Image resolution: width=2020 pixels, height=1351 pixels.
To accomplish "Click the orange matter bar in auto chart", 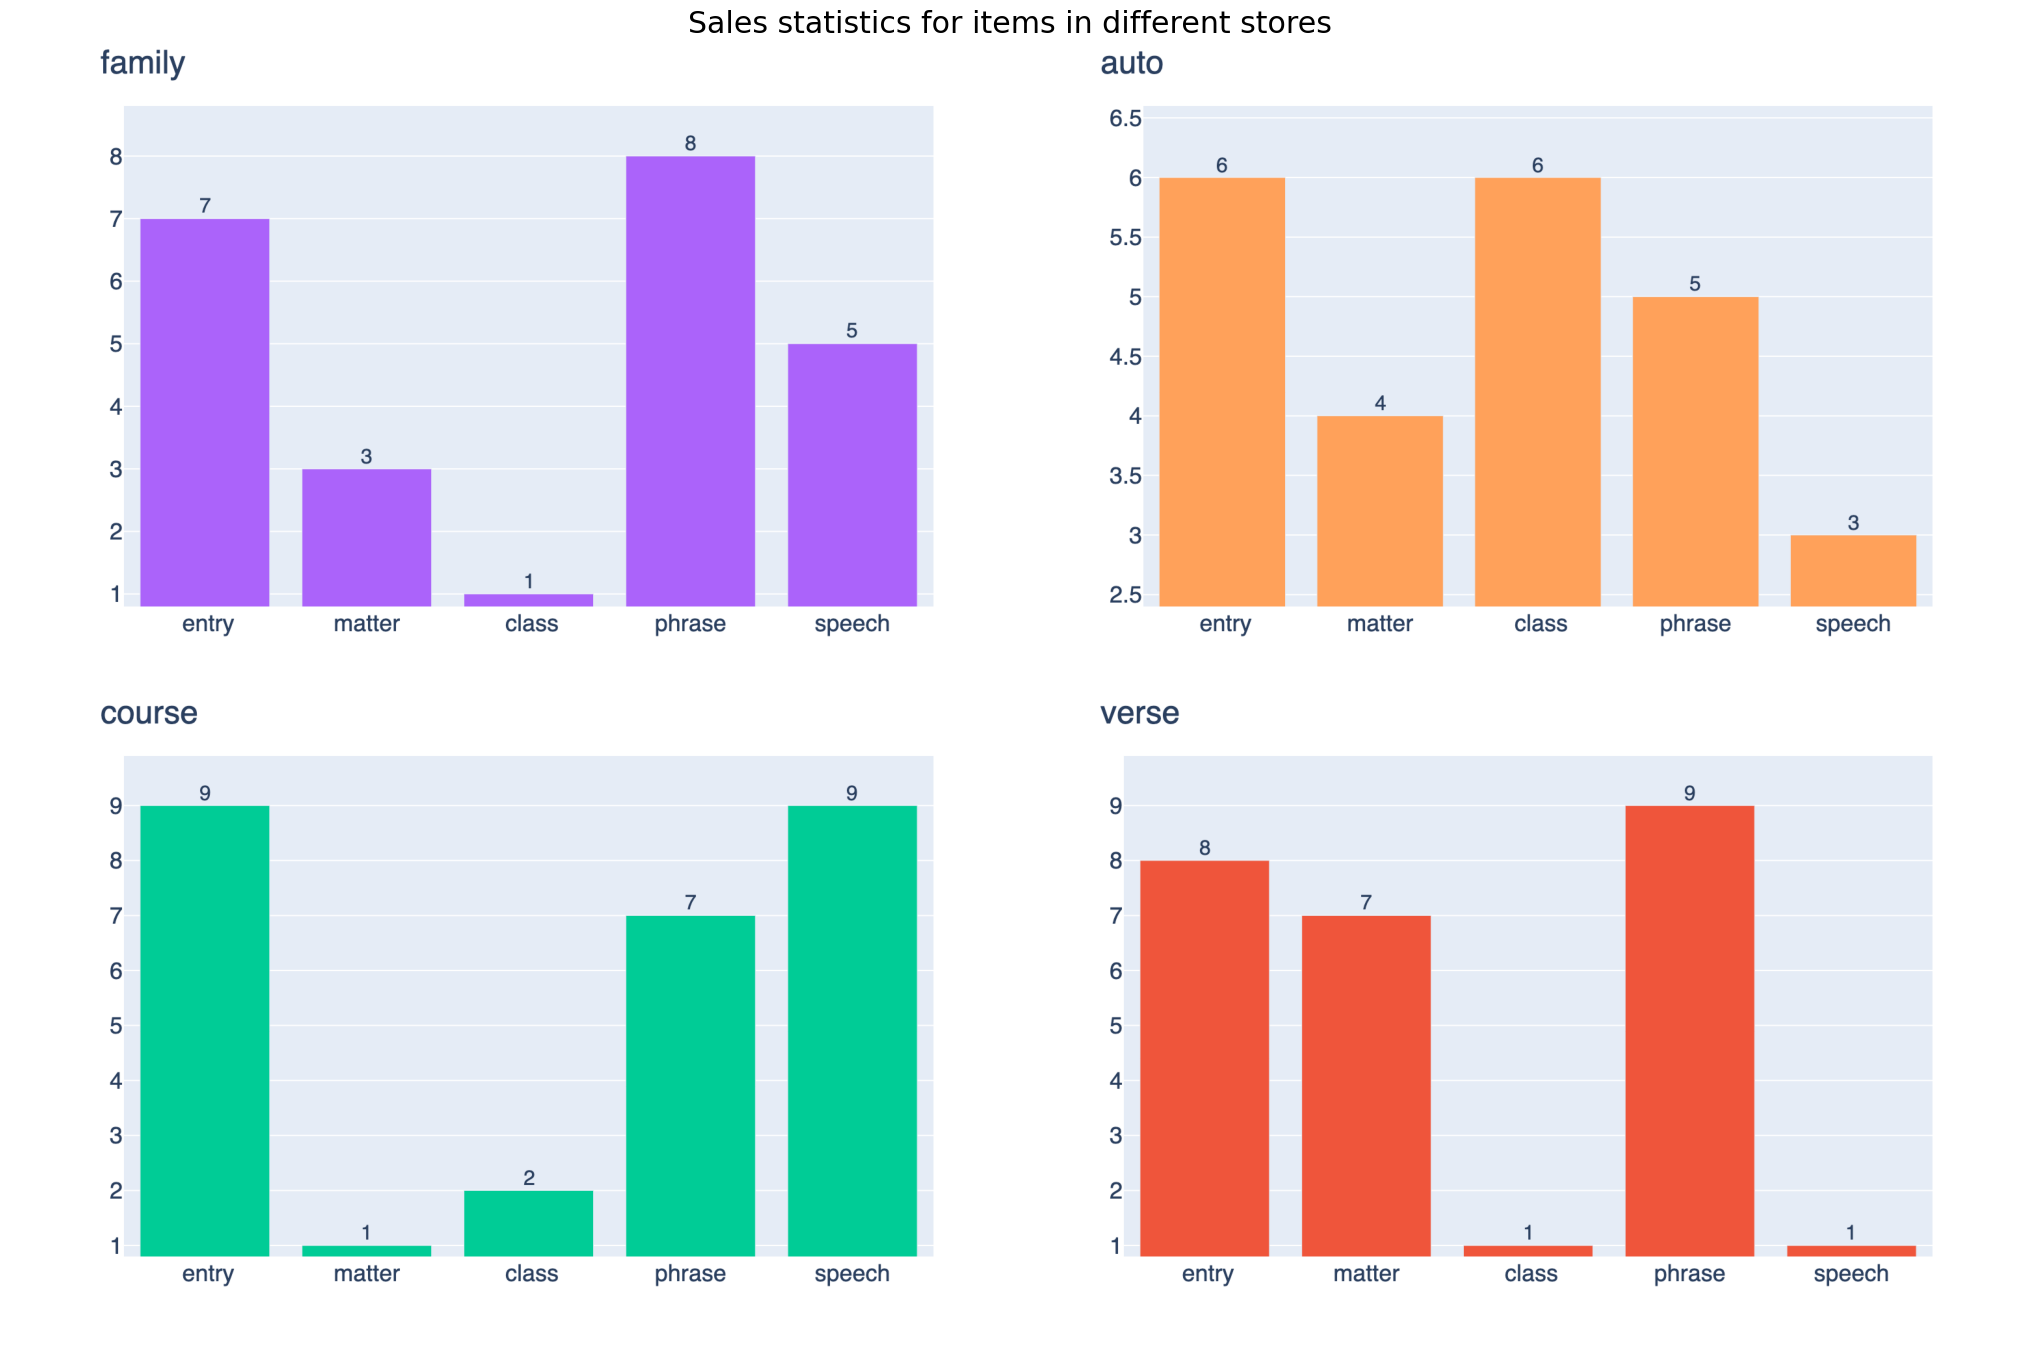I will [x=1380, y=511].
